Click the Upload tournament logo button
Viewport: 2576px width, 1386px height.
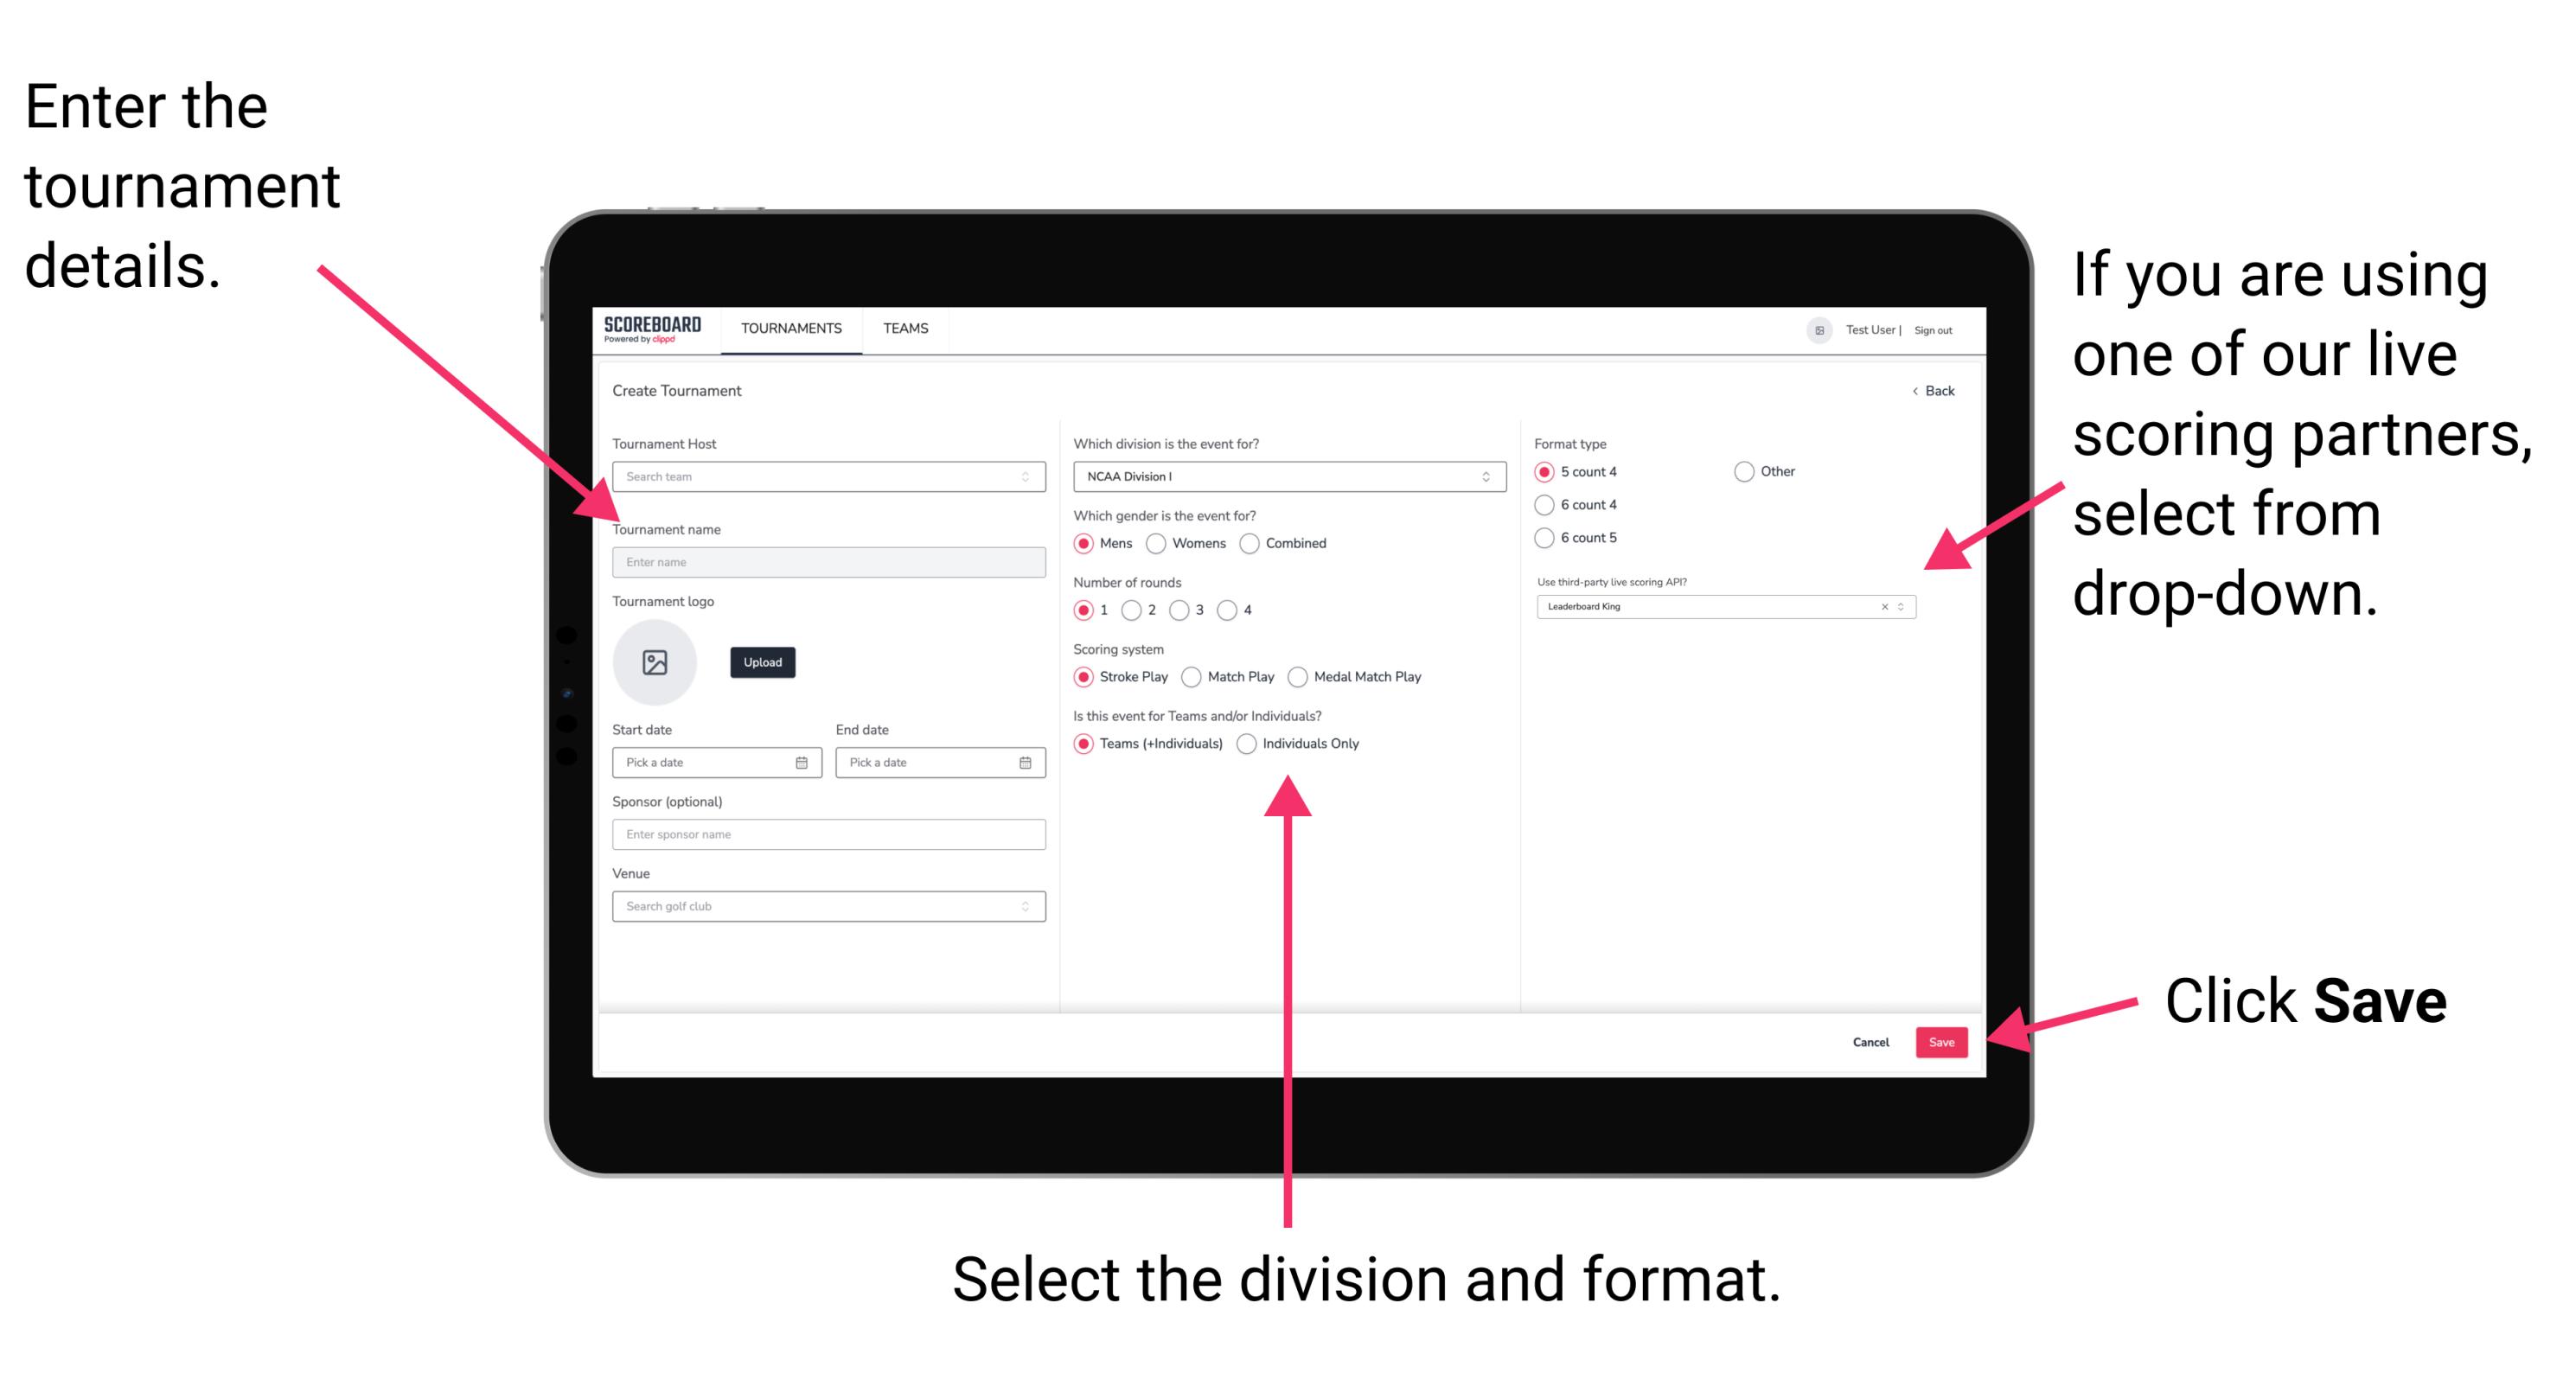point(761,662)
